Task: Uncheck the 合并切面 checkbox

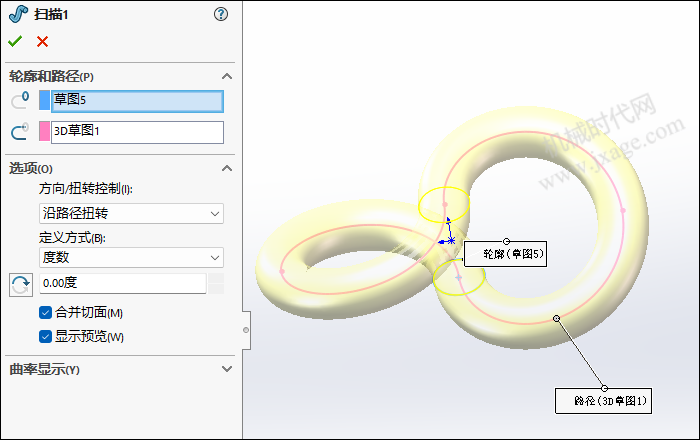Action: coord(46,312)
